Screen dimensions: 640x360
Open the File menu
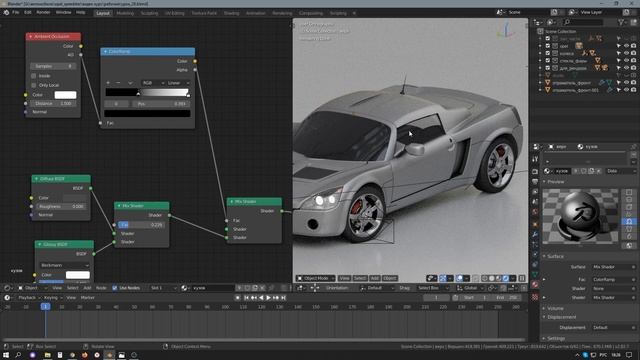pos(16,13)
